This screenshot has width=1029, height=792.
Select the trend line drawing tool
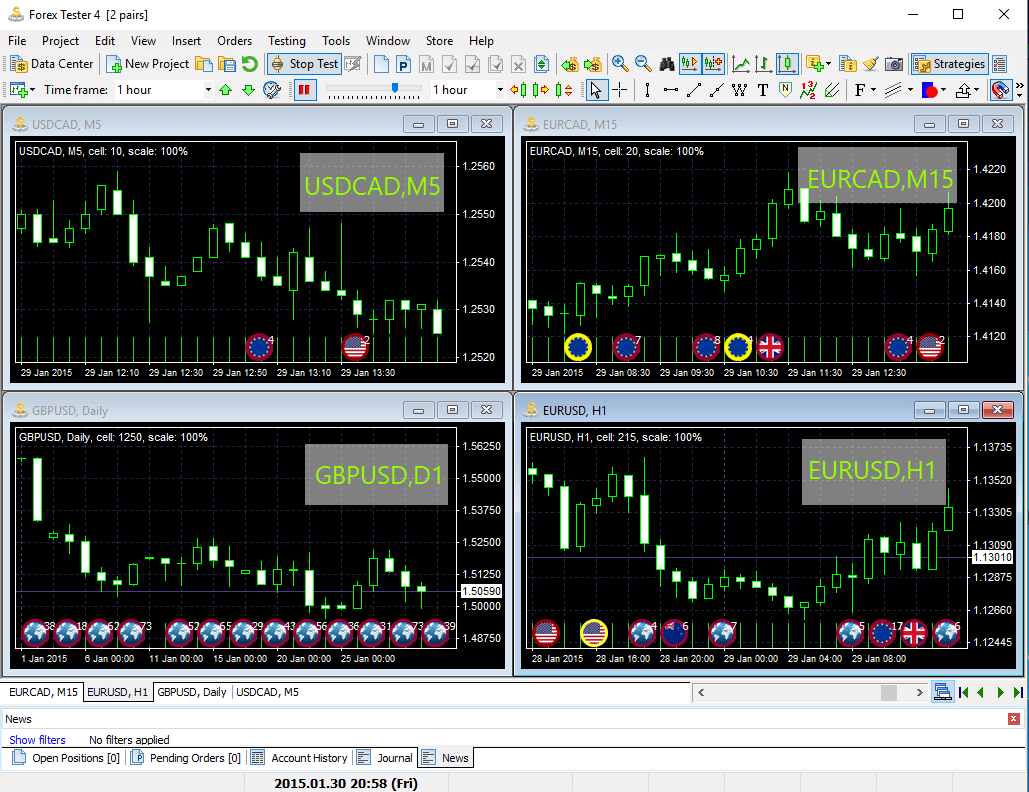(694, 90)
